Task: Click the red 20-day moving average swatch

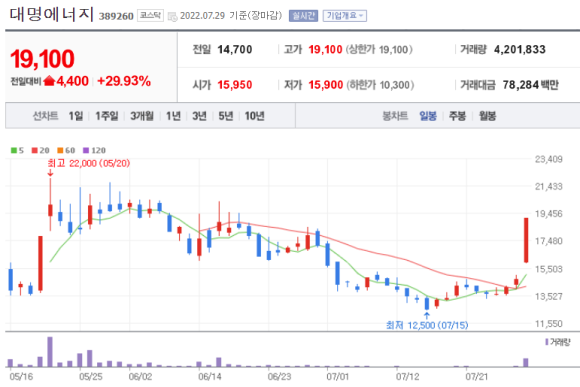Action: [35, 150]
